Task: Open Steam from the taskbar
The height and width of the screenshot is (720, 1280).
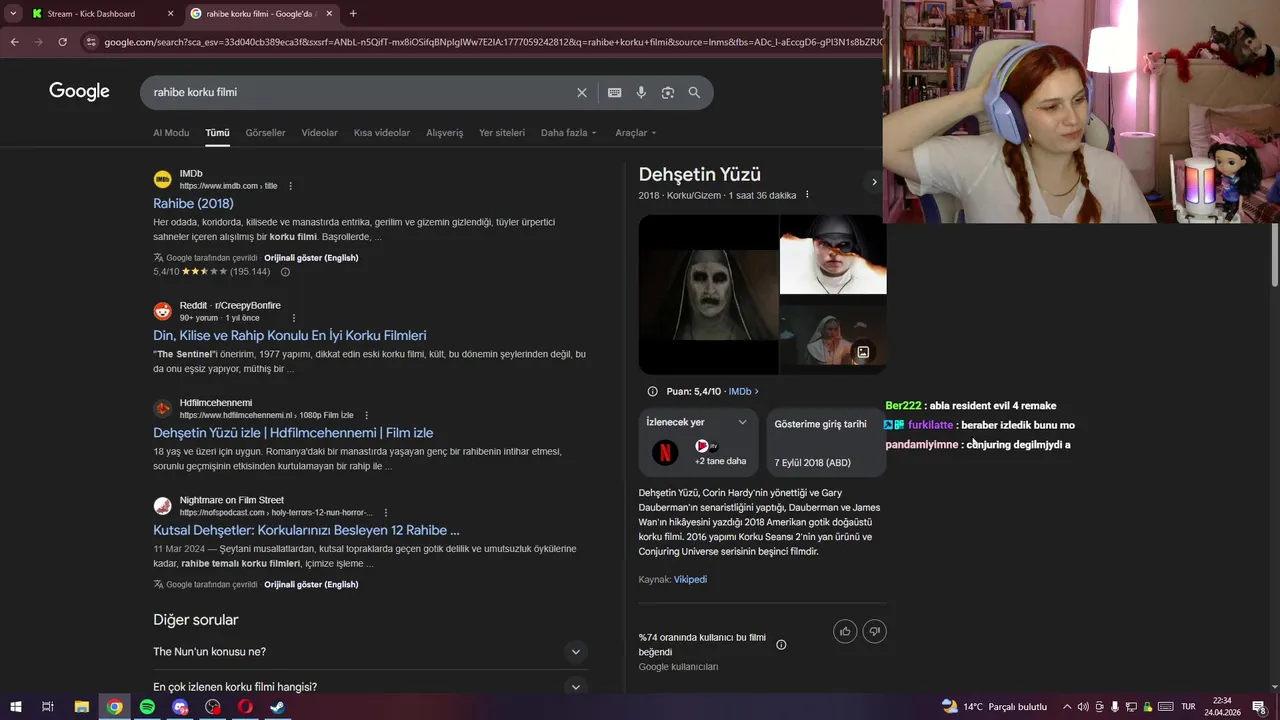Action: tap(277, 707)
